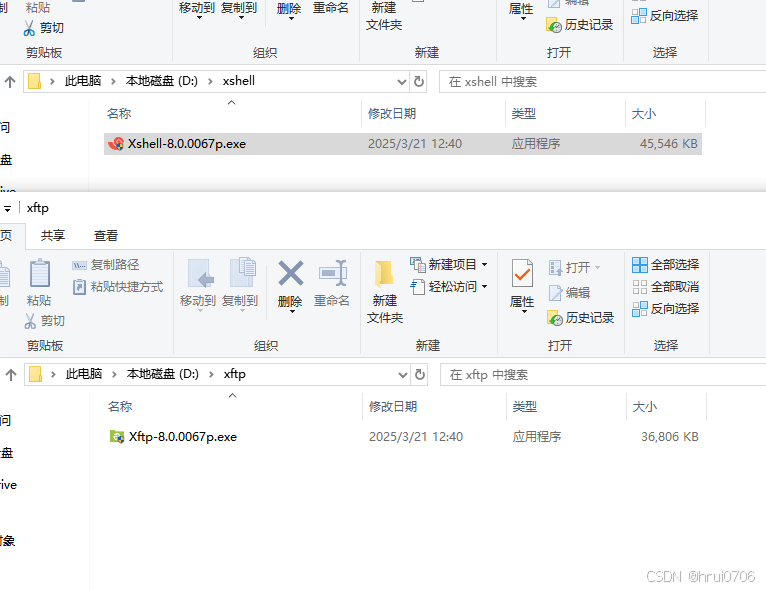
Task: Click 此电脑 breadcrumb in xftp window
Action: [84, 374]
